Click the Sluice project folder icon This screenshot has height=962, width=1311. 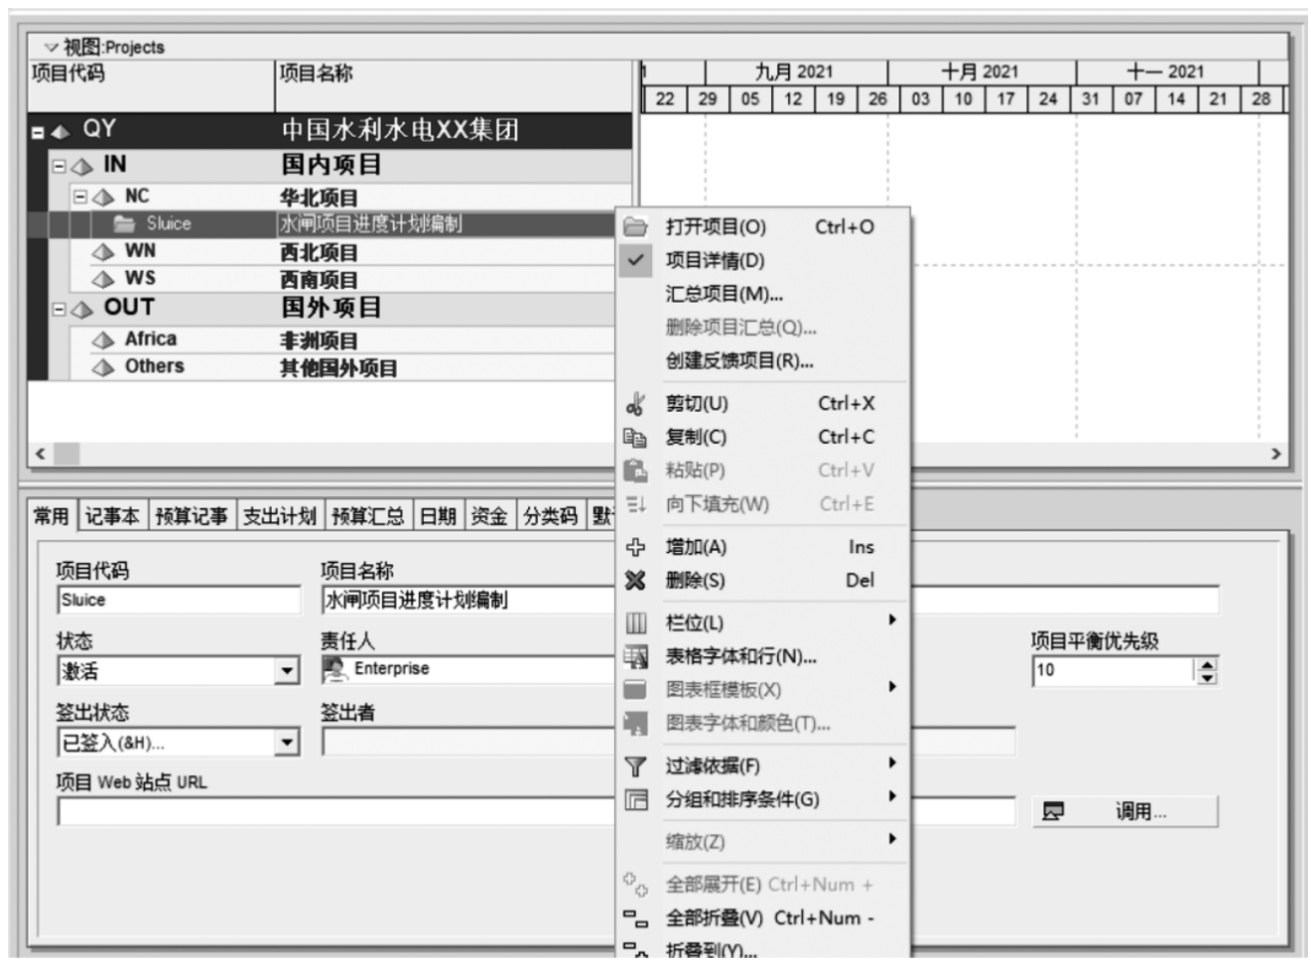coord(124,224)
